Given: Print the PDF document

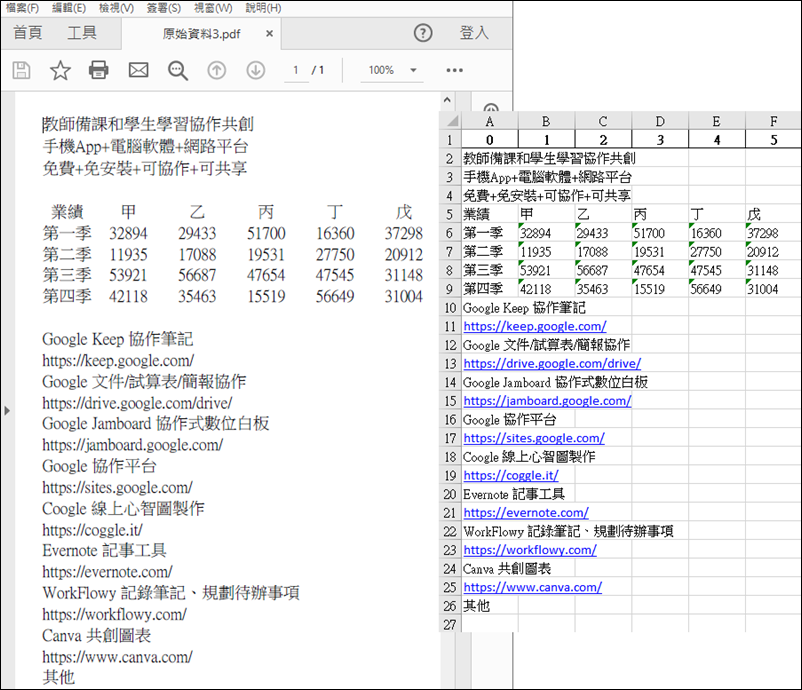Looking at the screenshot, I should click(99, 70).
